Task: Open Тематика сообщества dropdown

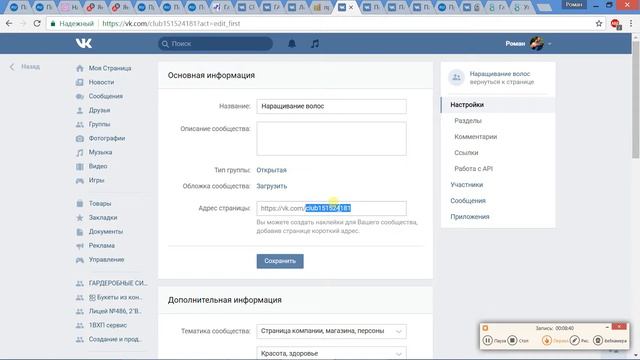Action: point(331,331)
